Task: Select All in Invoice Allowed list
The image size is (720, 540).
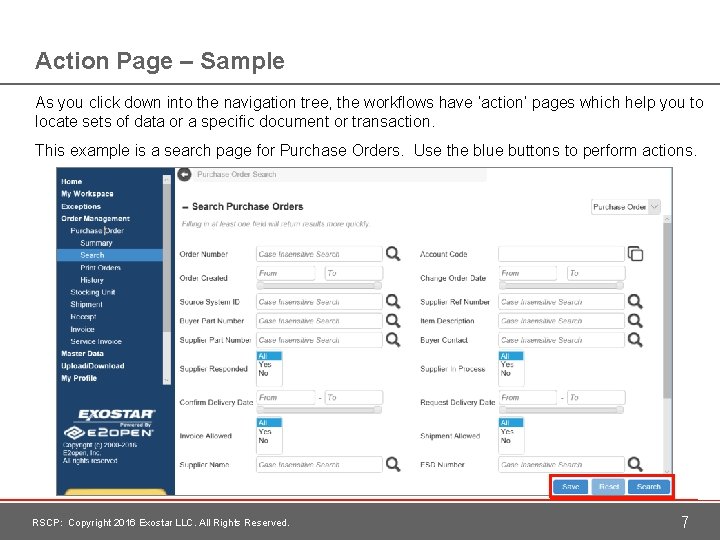Action: [269, 422]
